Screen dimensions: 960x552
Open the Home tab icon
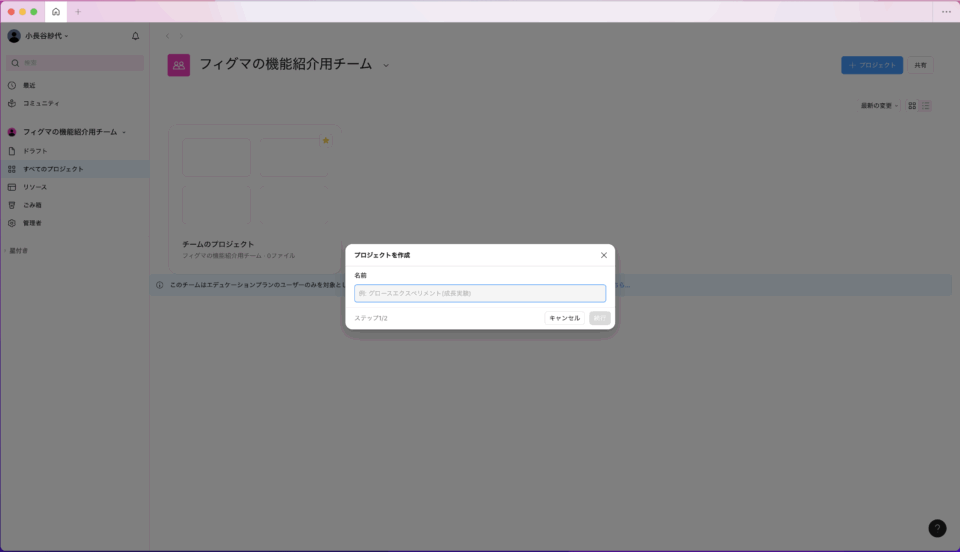tap(55, 11)
